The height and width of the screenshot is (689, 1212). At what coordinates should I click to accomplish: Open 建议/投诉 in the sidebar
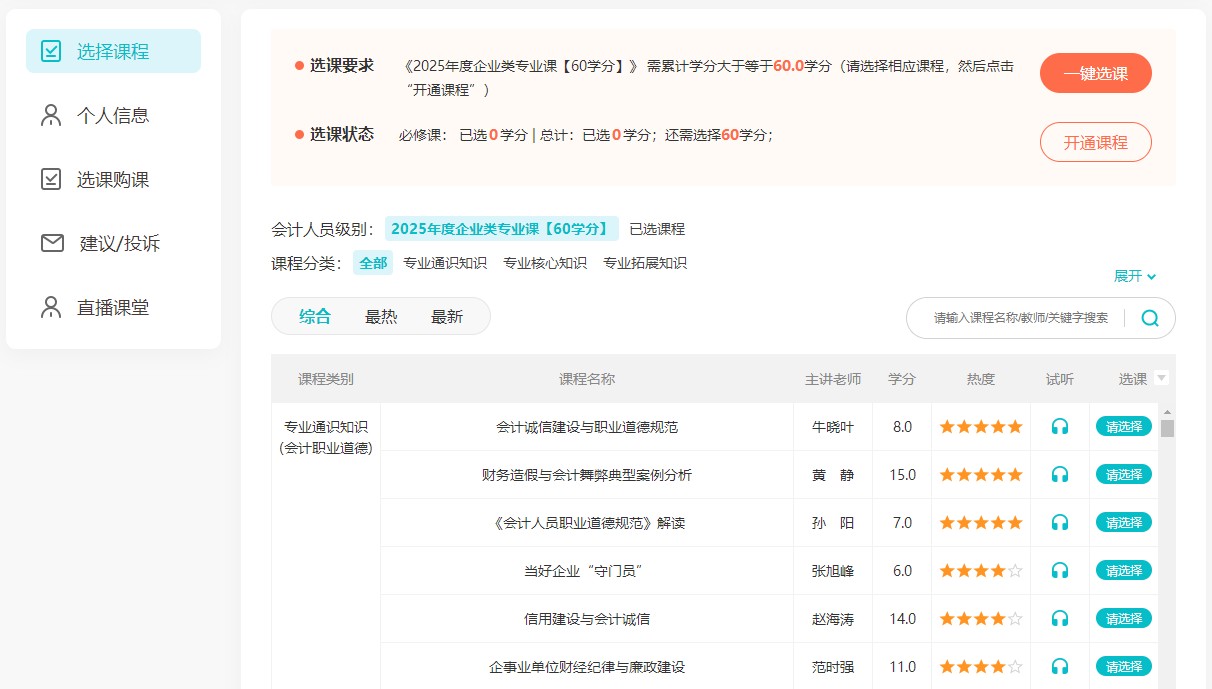coord(119,243)
